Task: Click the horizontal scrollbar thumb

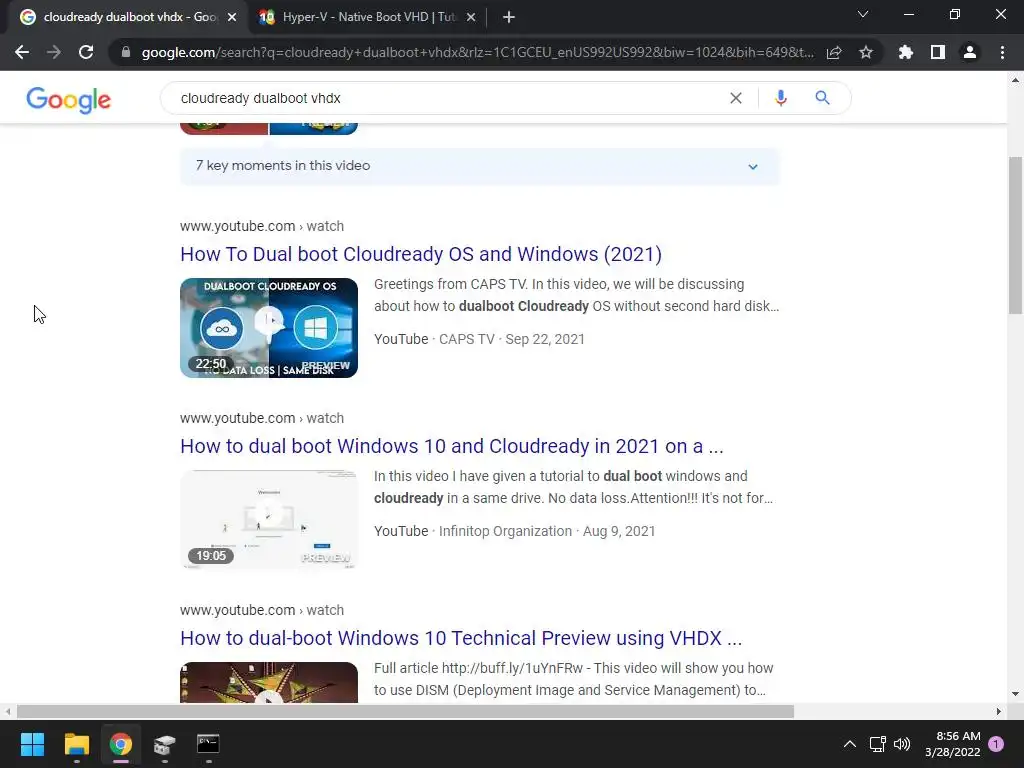Action: (x=405, y=711)
